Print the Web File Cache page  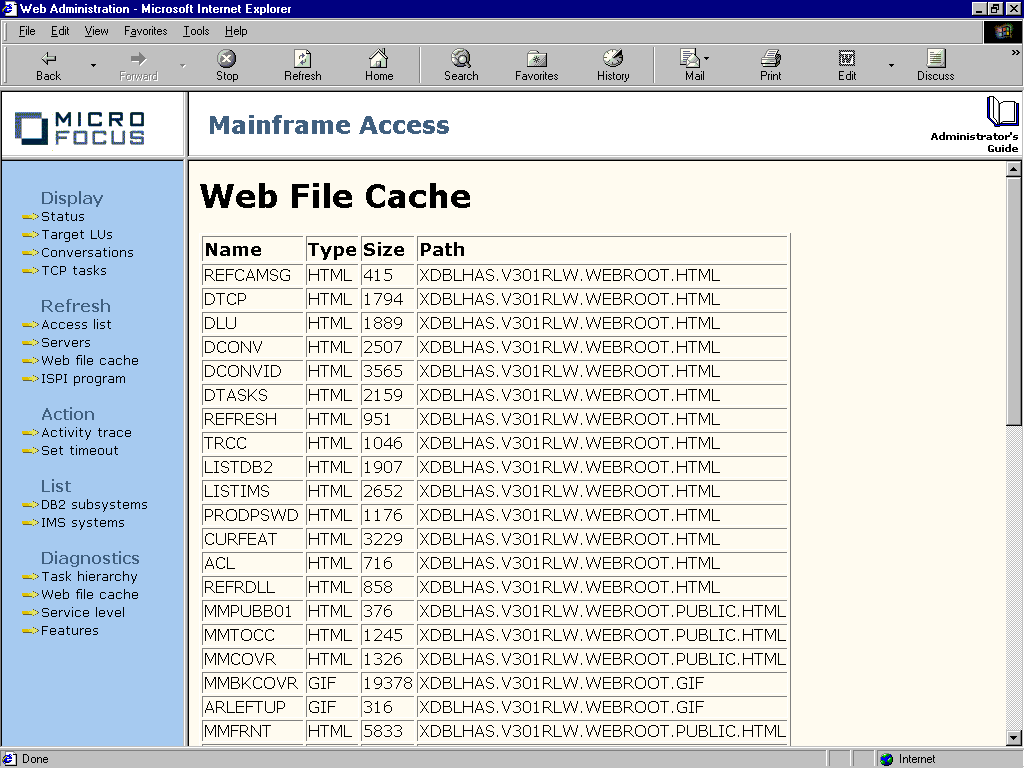[x=769, y=64]
